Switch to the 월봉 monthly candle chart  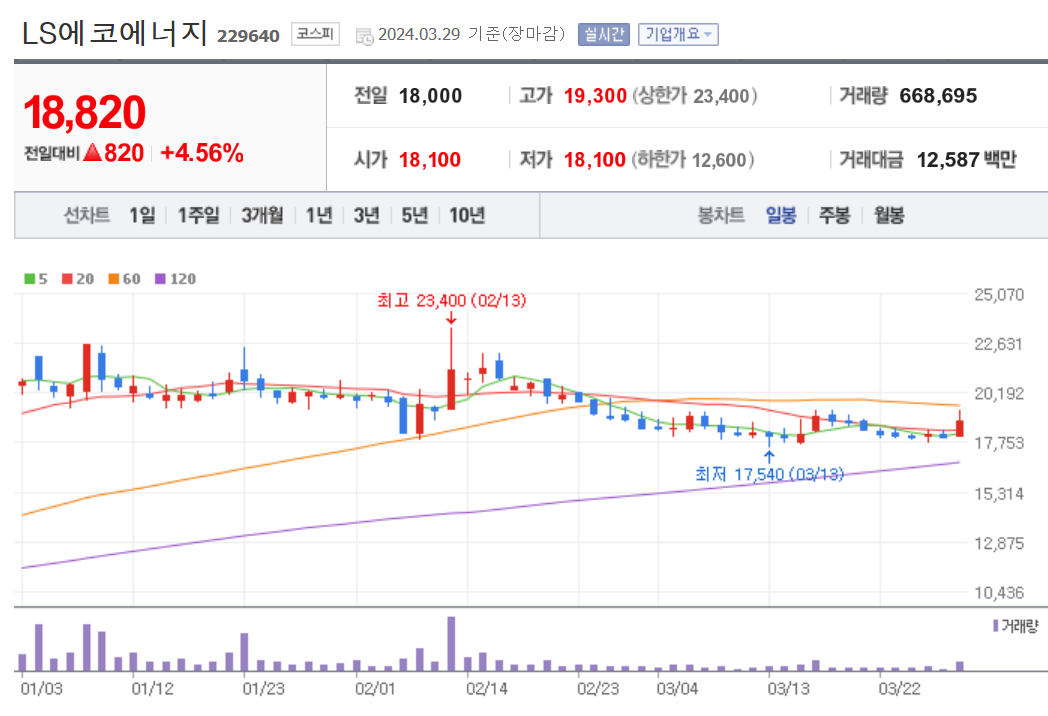[x=889, y=215]
